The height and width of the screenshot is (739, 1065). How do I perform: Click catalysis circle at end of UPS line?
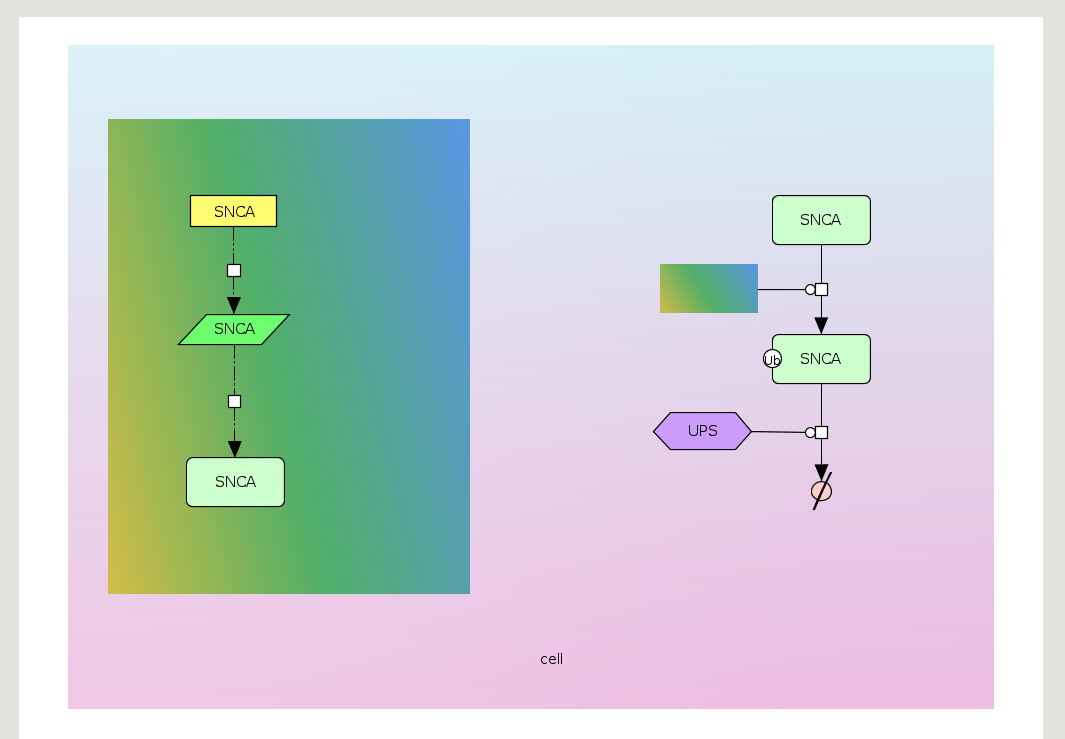[x=810, y=432]
